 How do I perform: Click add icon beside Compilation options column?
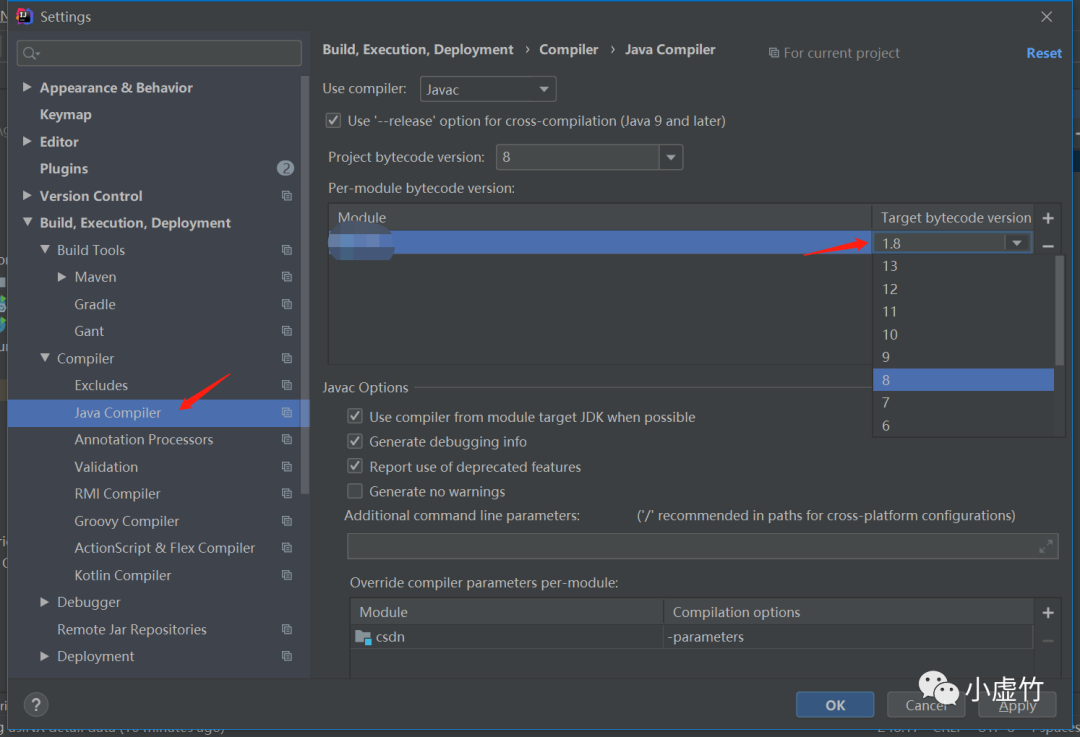point(1048,613)
